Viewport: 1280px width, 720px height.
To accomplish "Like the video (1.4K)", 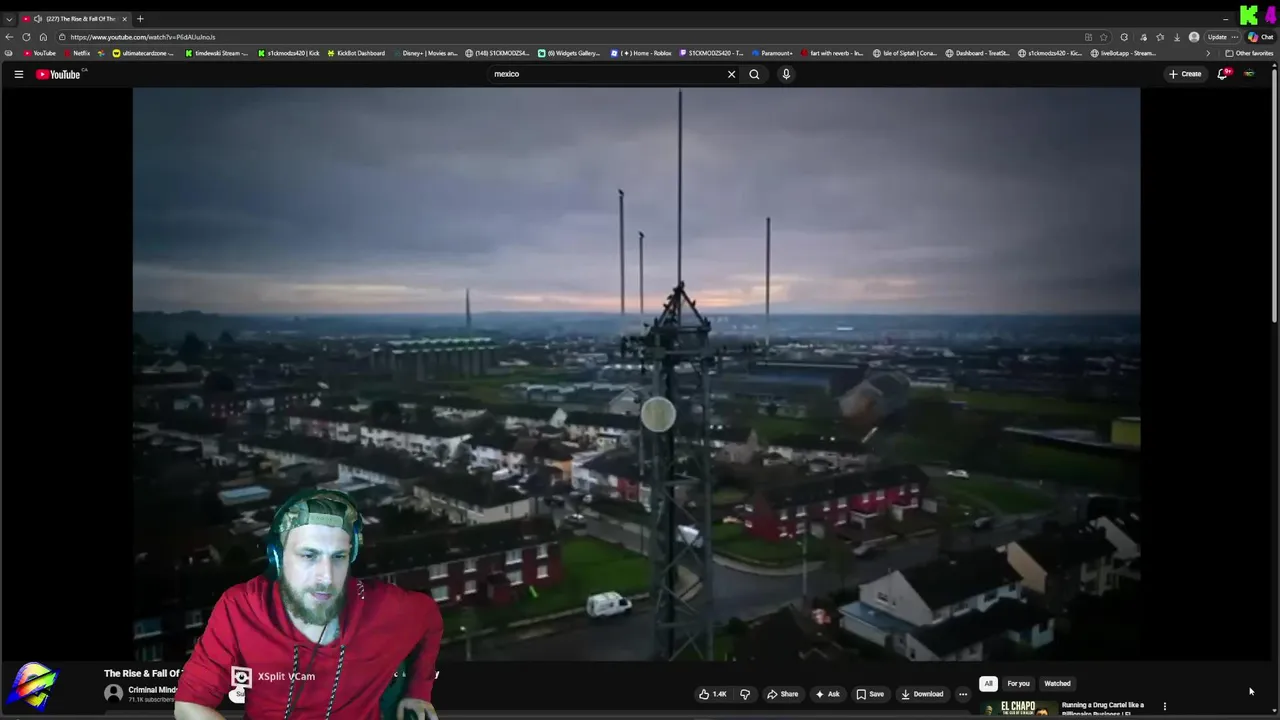I will [713, 694].
